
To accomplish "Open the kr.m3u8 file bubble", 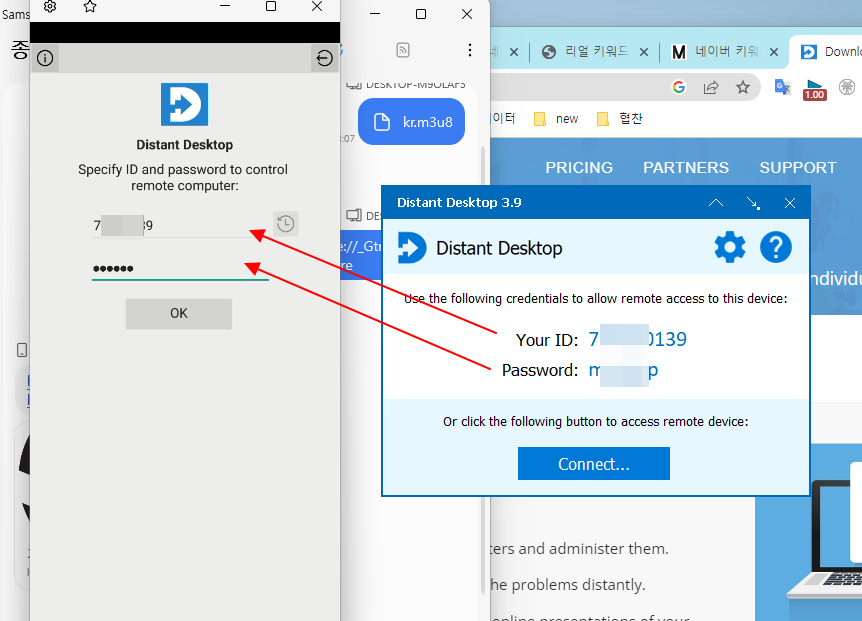I will tap(411, 121).
